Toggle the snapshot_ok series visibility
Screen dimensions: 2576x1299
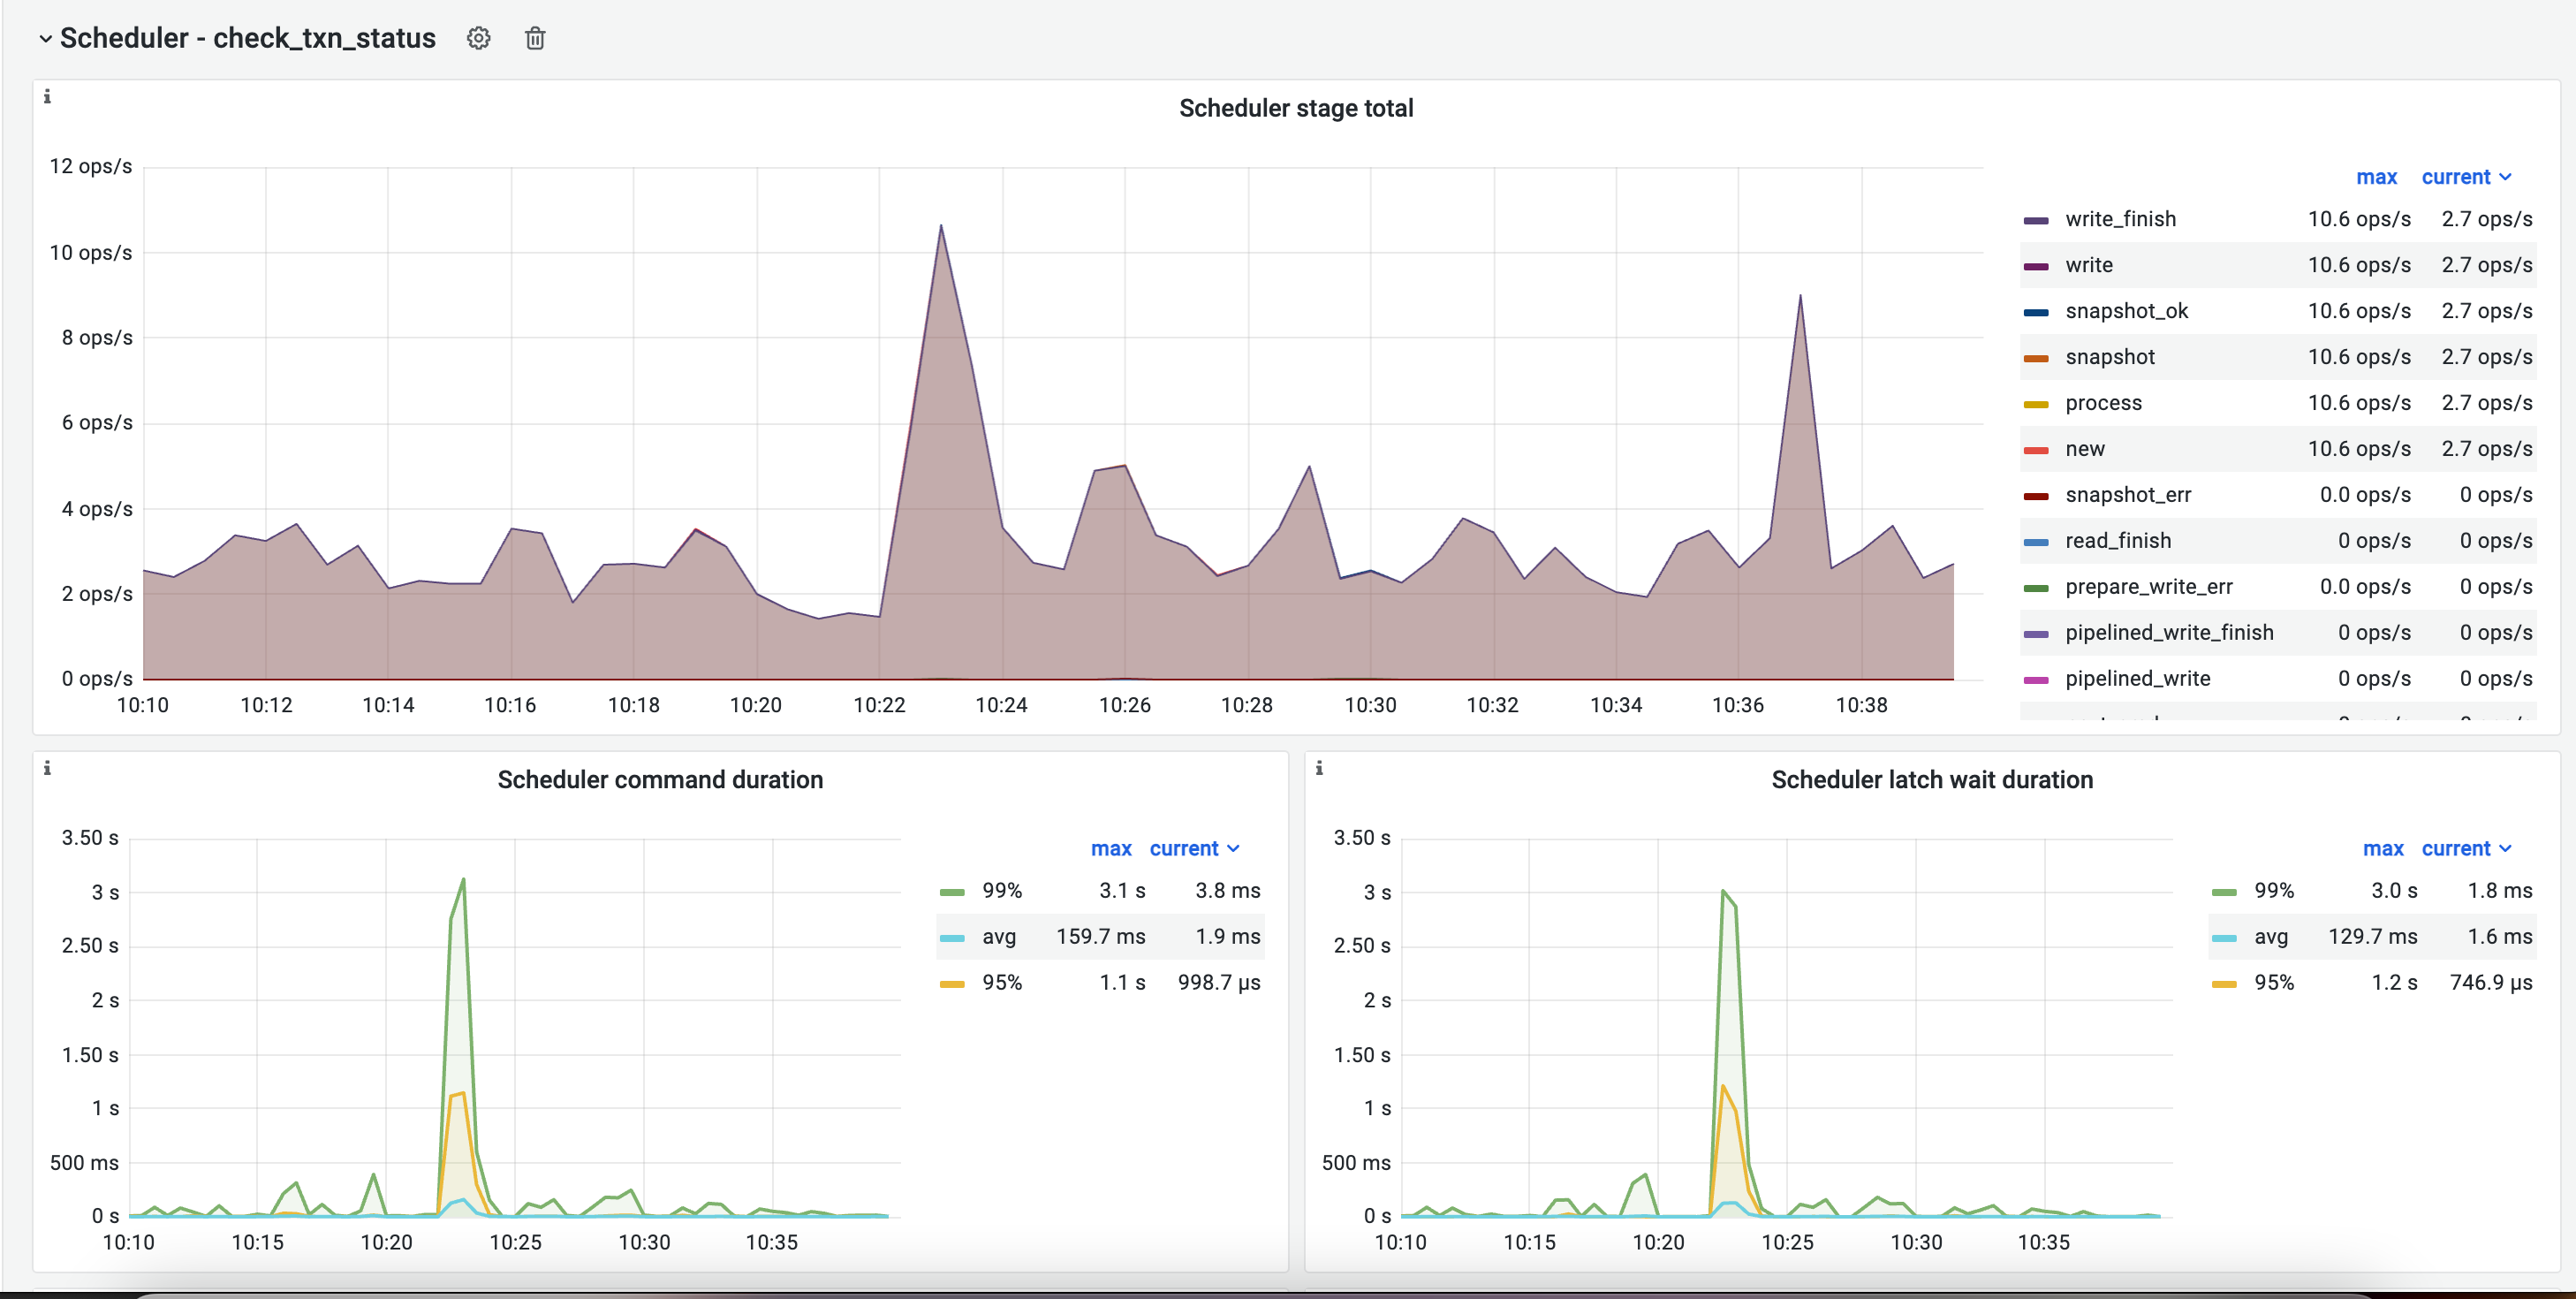click(x=2126, y=311)
